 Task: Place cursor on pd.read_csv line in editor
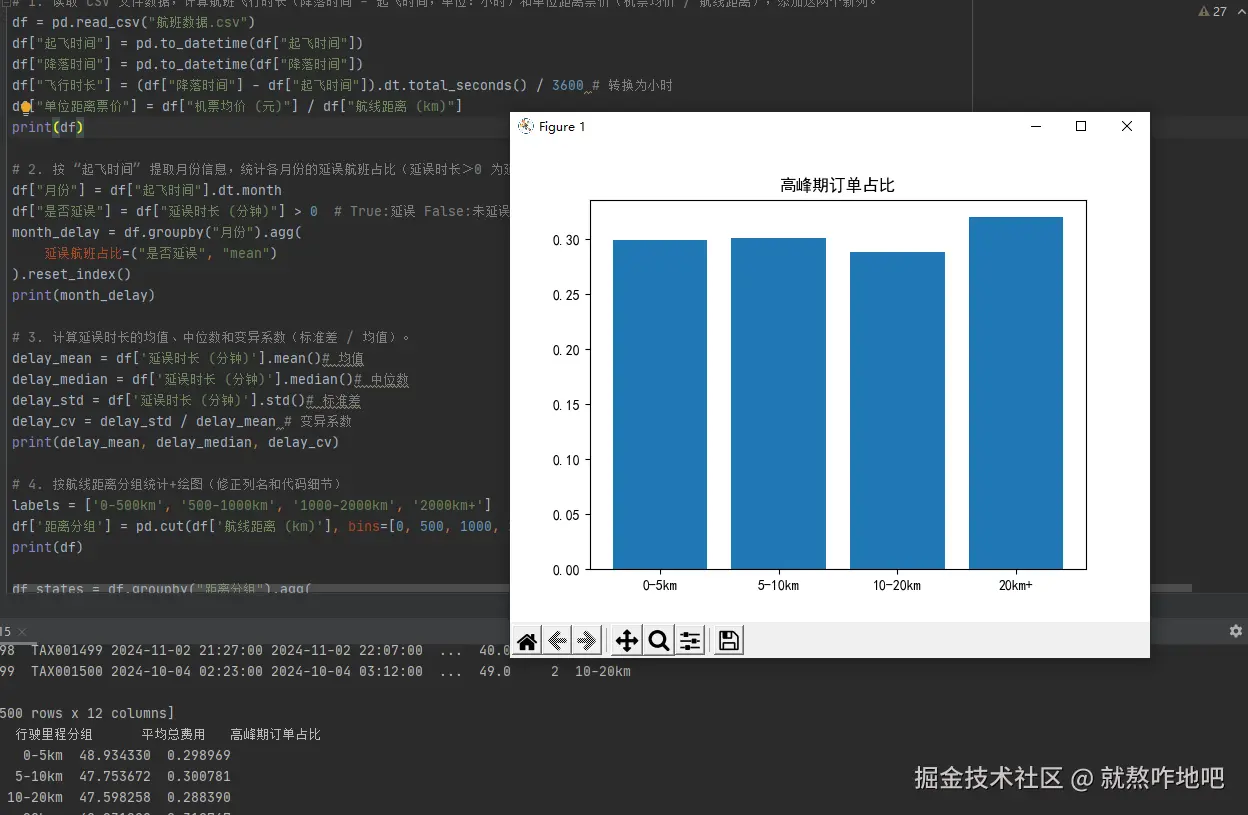[x=134, y=22]
